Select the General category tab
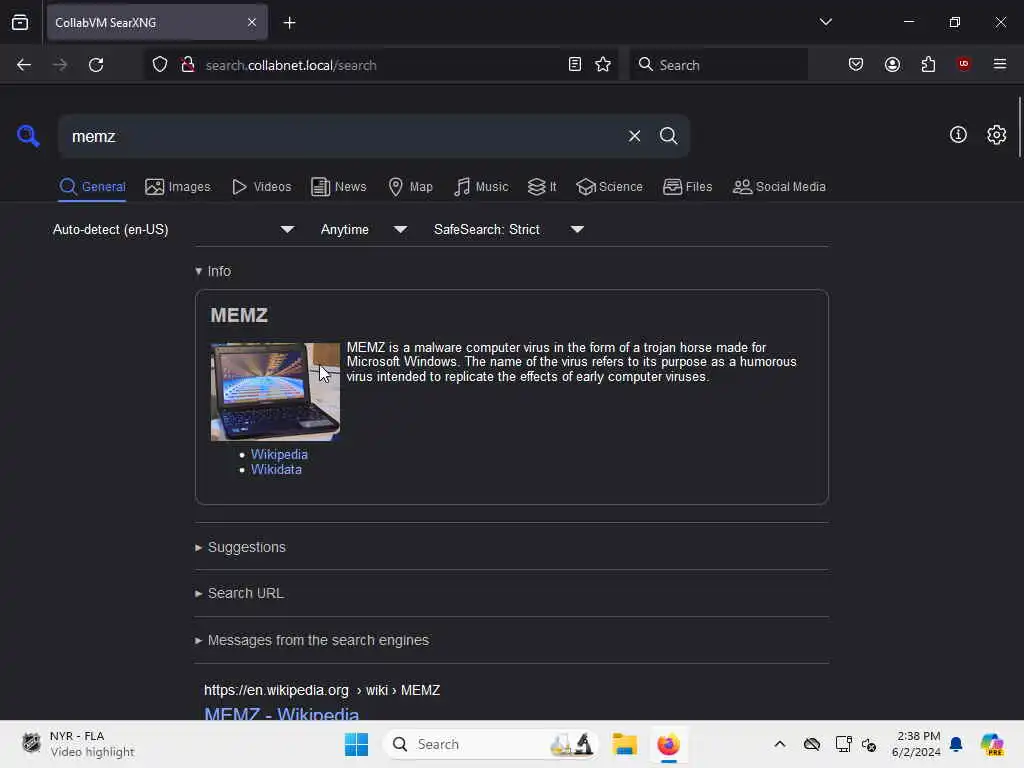The height and width of the screenshot is (768, 1024). (x=92, y=187)
